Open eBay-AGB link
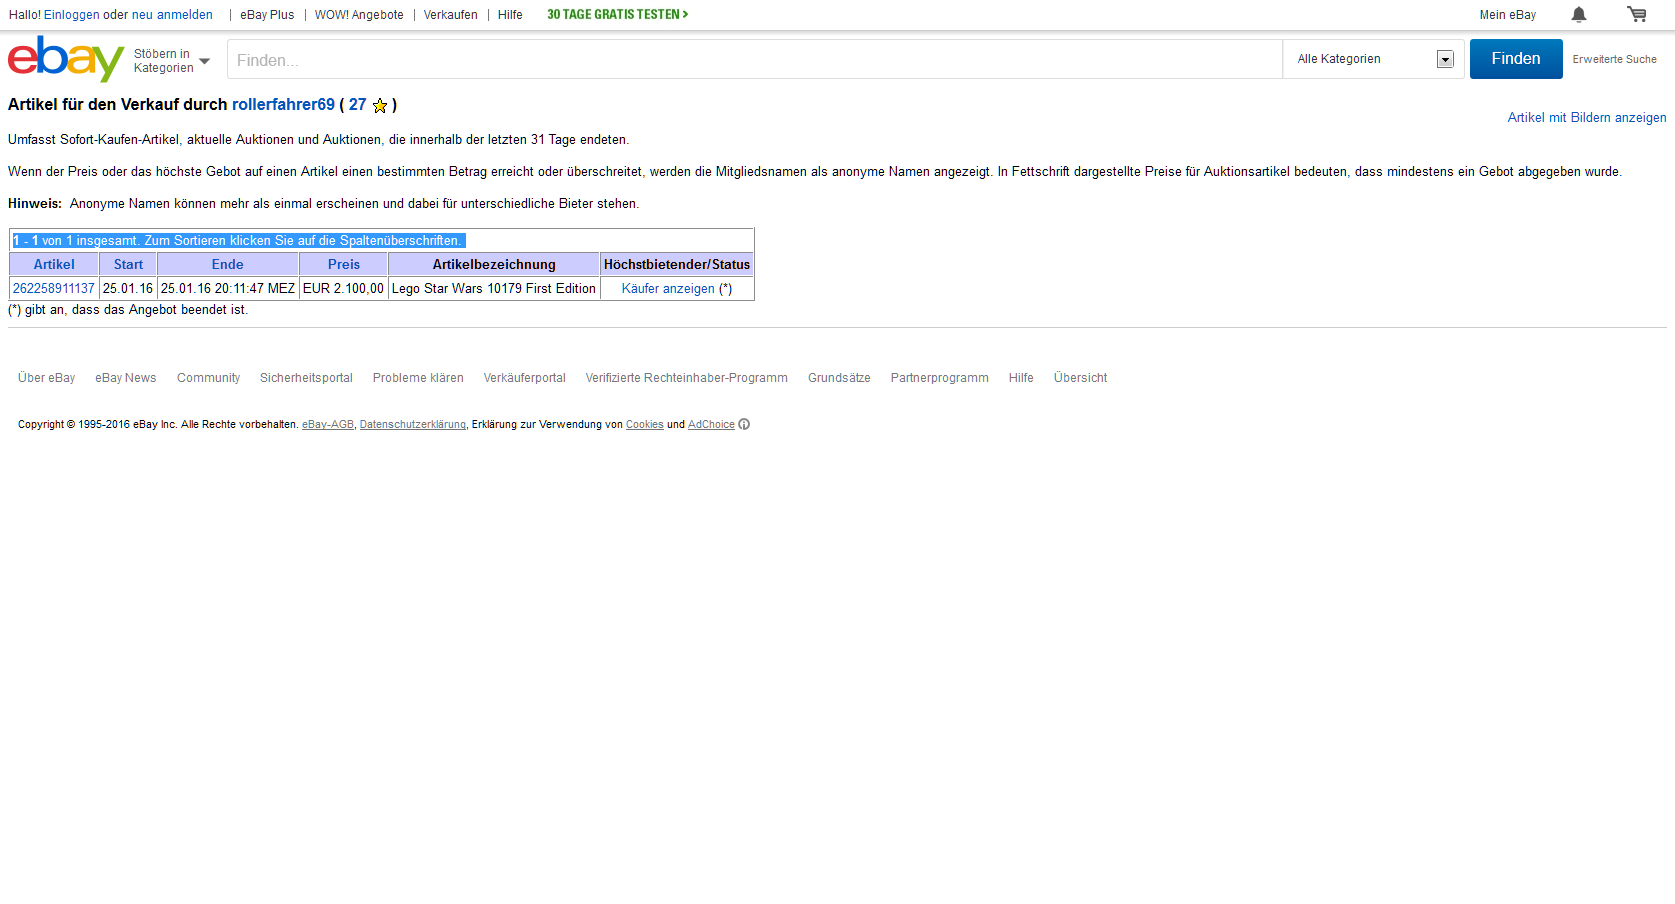This screenshot has width=1675, height=904. 328,425
